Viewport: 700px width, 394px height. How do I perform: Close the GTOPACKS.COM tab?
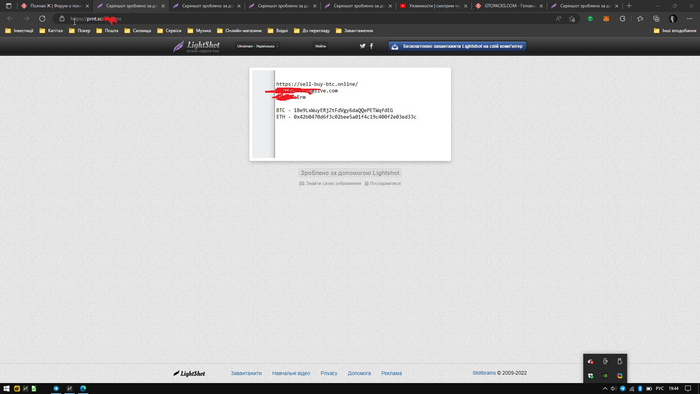(541, 6)
